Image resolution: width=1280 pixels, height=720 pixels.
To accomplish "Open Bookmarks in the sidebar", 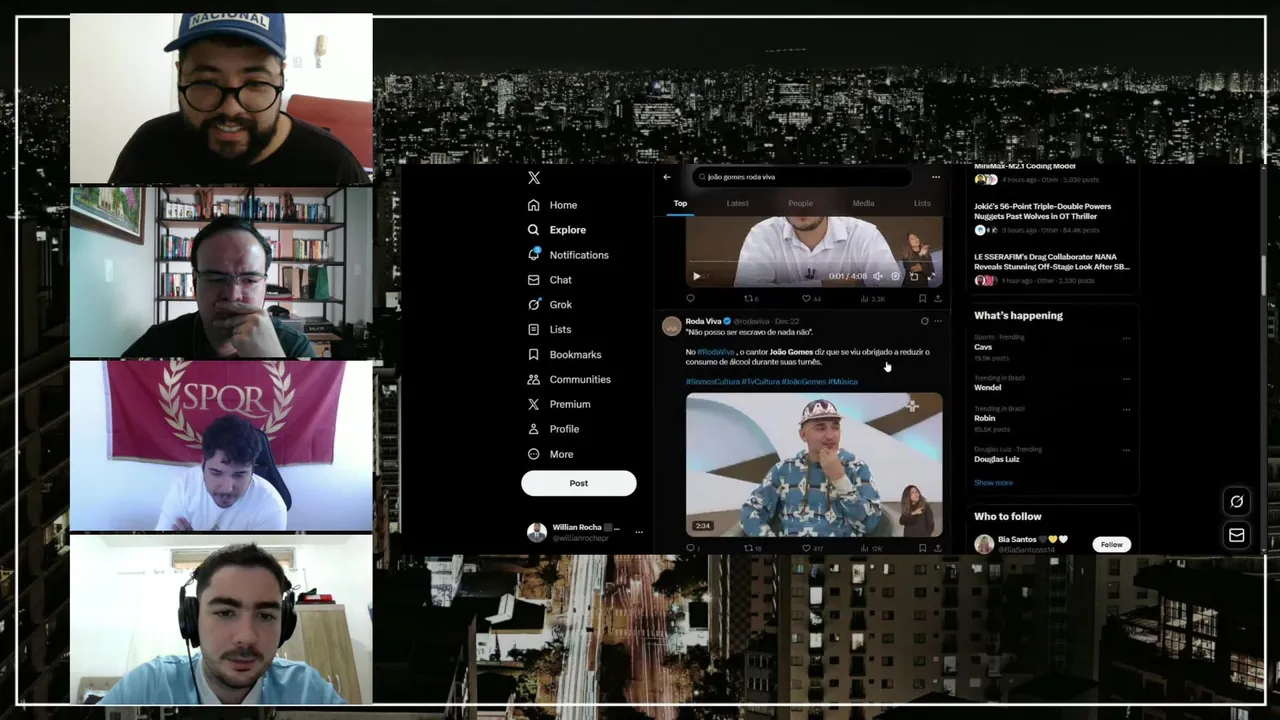I will 564,355.
